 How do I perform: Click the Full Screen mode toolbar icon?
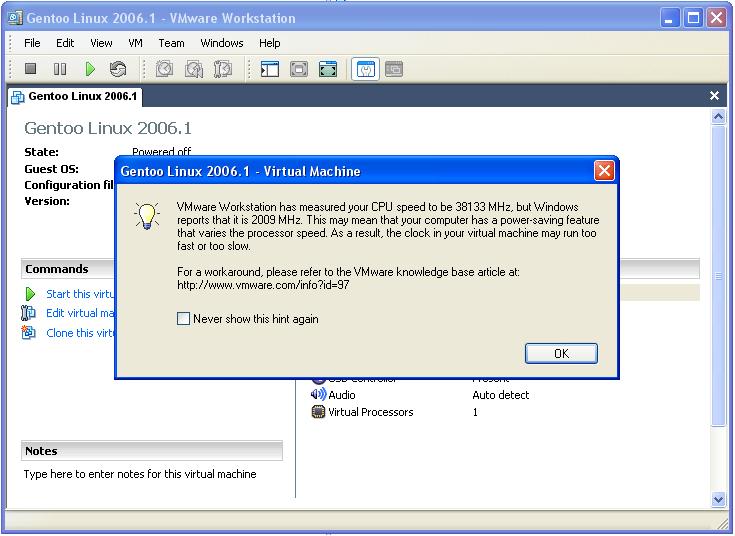click(328, 69)
